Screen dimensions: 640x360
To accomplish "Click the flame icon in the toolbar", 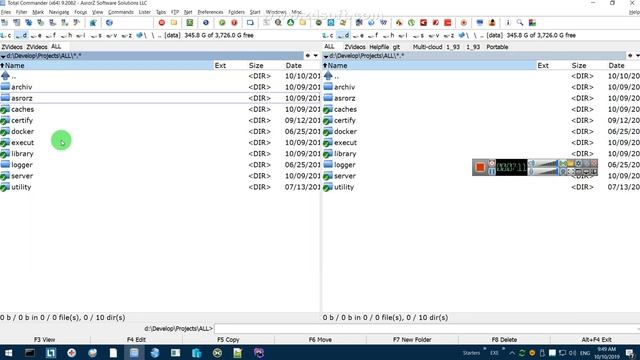I will coord(399,23).
